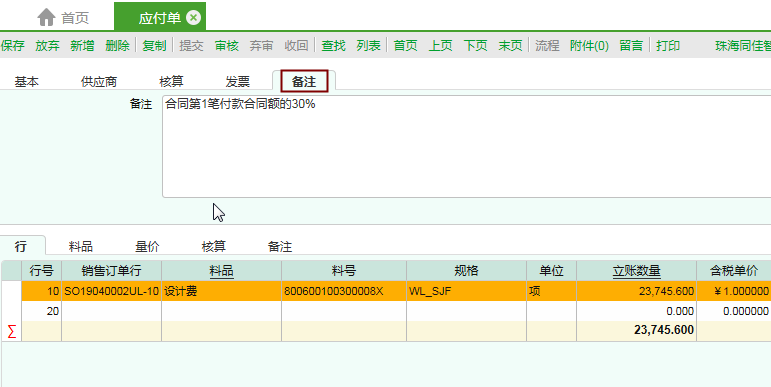Click the 设计费 item cell

point(221,291)
